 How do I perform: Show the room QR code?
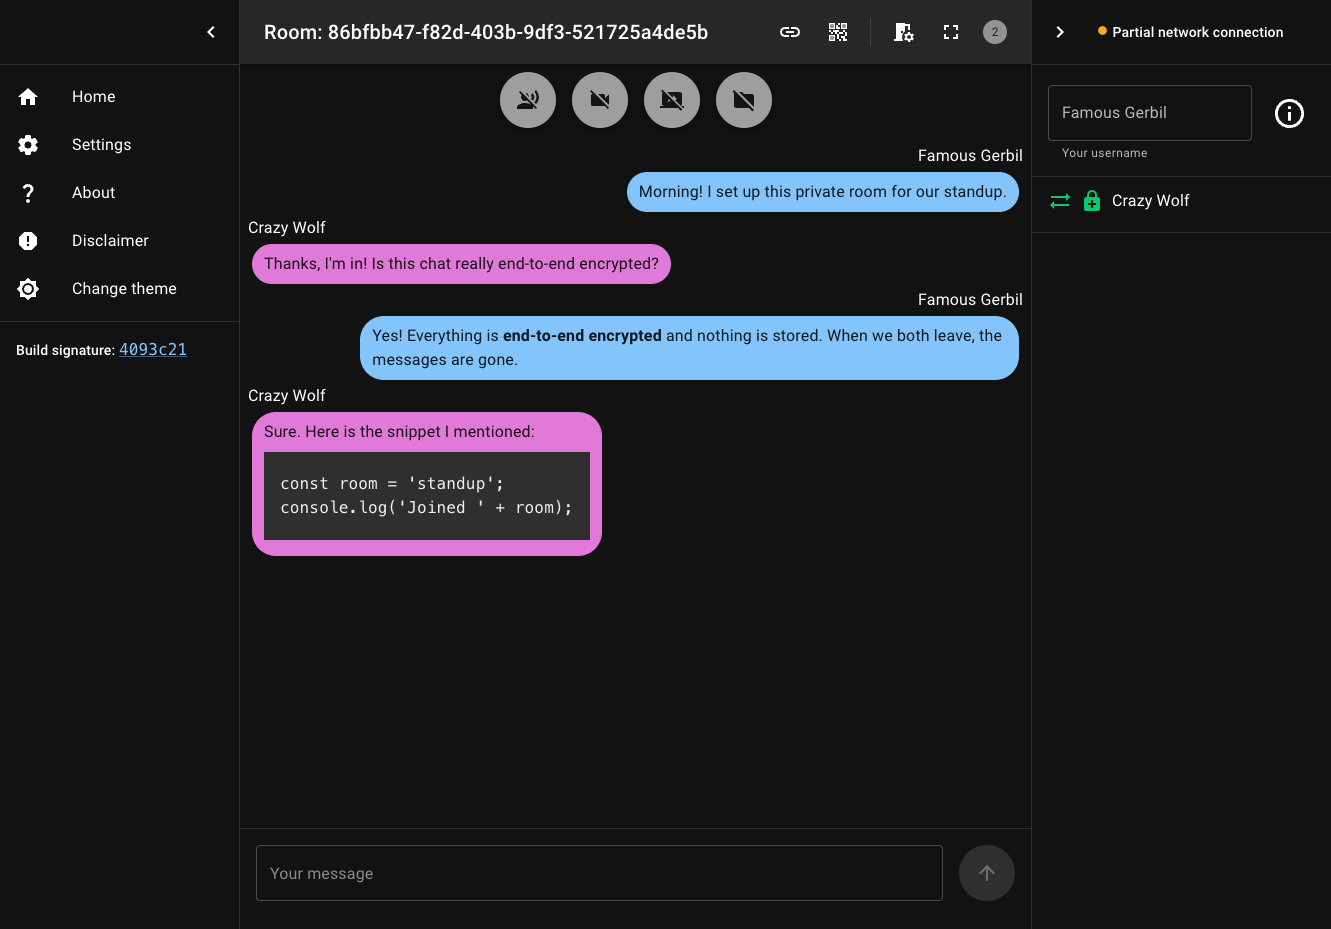coord(838,32)
